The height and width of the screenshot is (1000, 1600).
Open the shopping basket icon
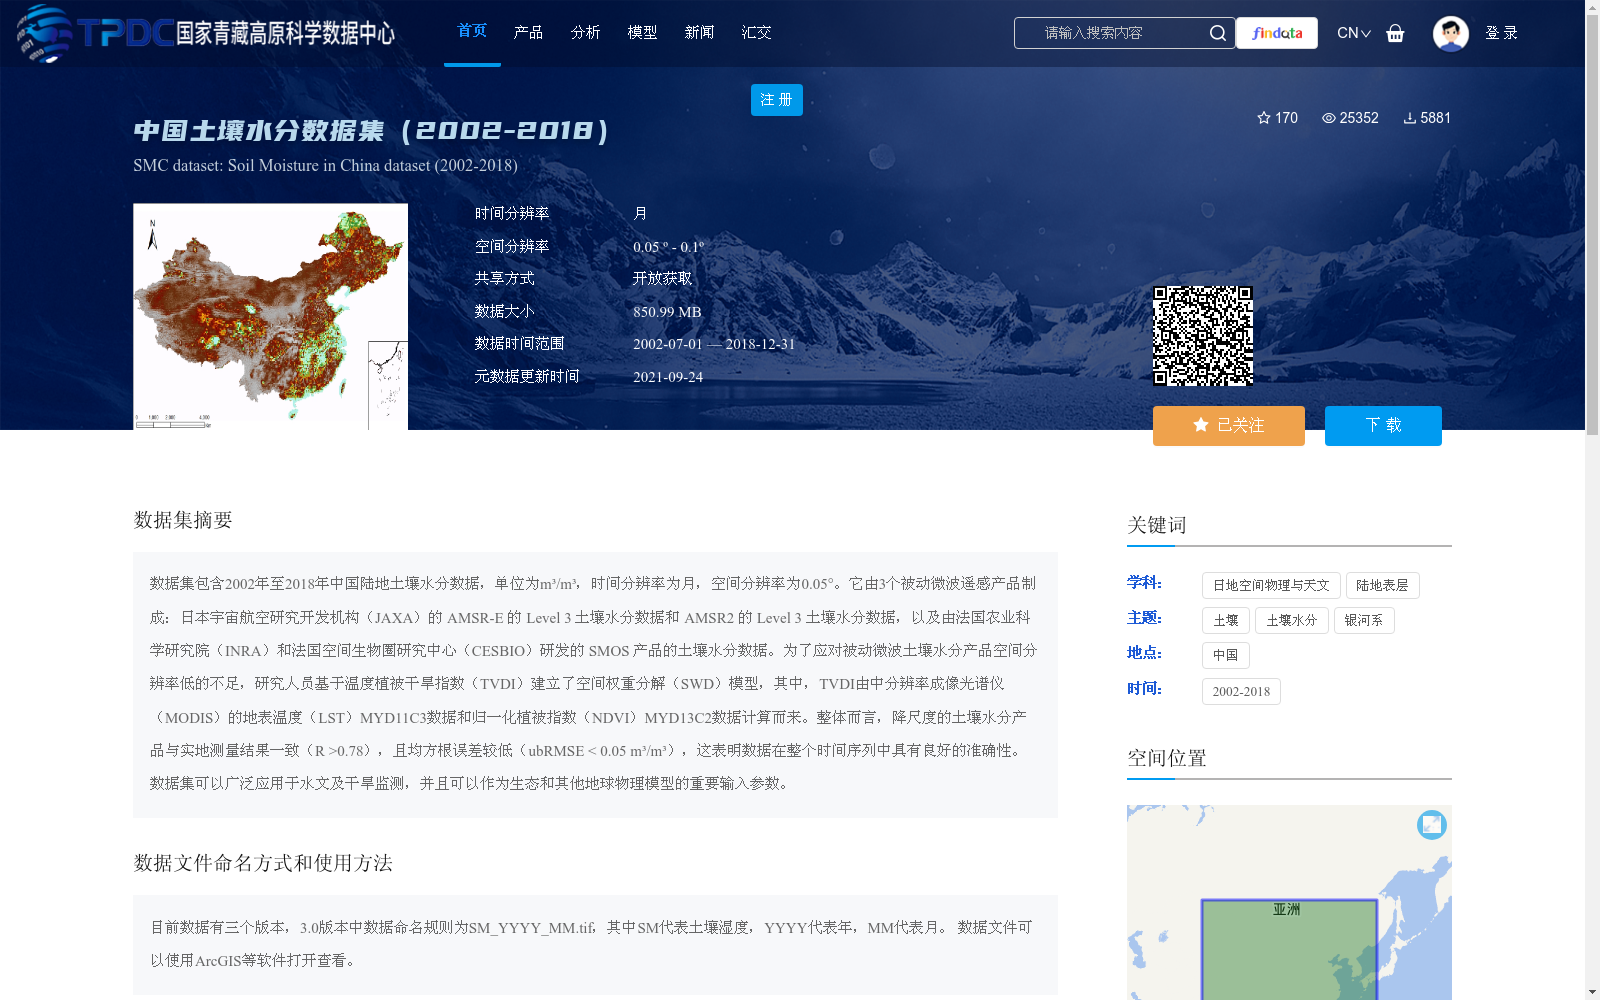click(x=1395, y=33)
